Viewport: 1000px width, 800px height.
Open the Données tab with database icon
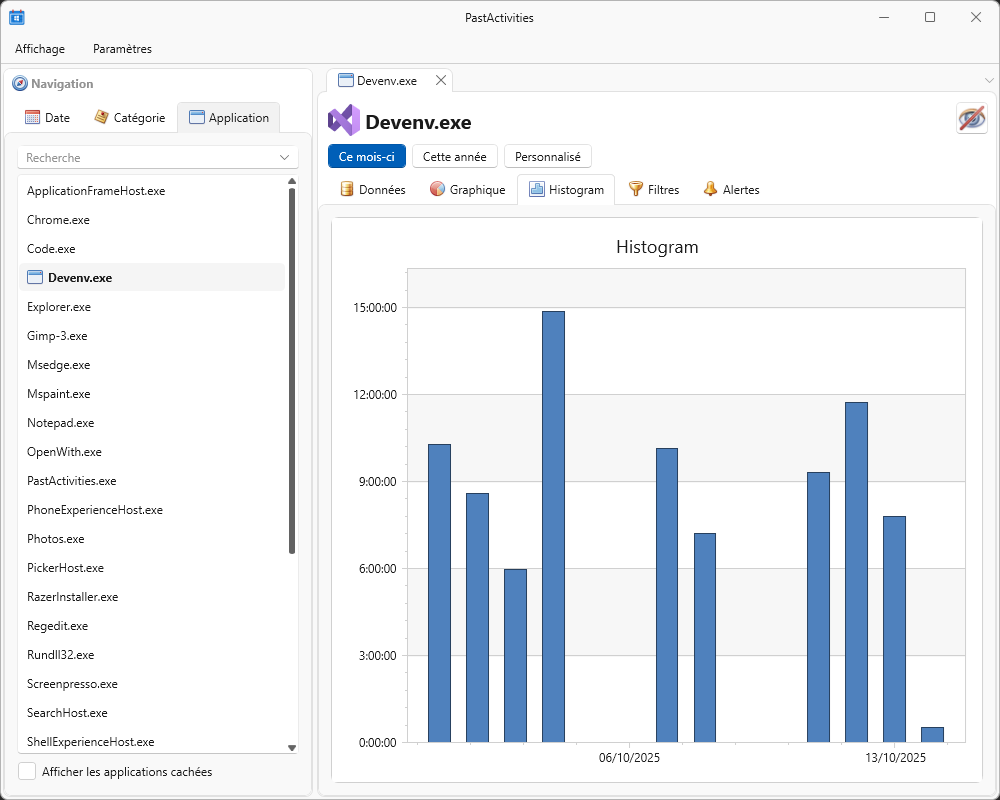(x=373, y=189)
